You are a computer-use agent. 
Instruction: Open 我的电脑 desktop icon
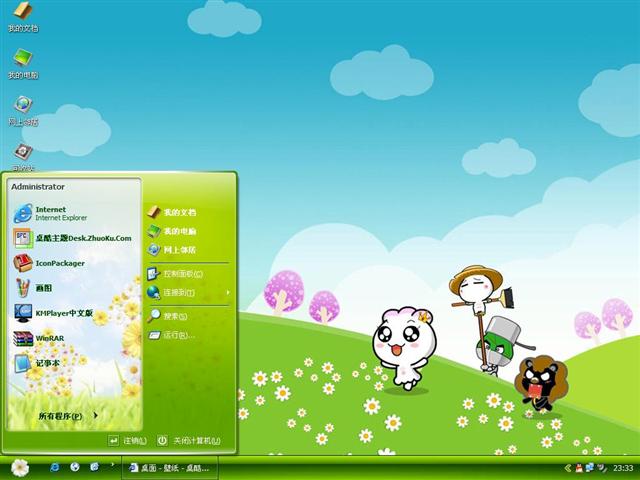click(23, 64)
